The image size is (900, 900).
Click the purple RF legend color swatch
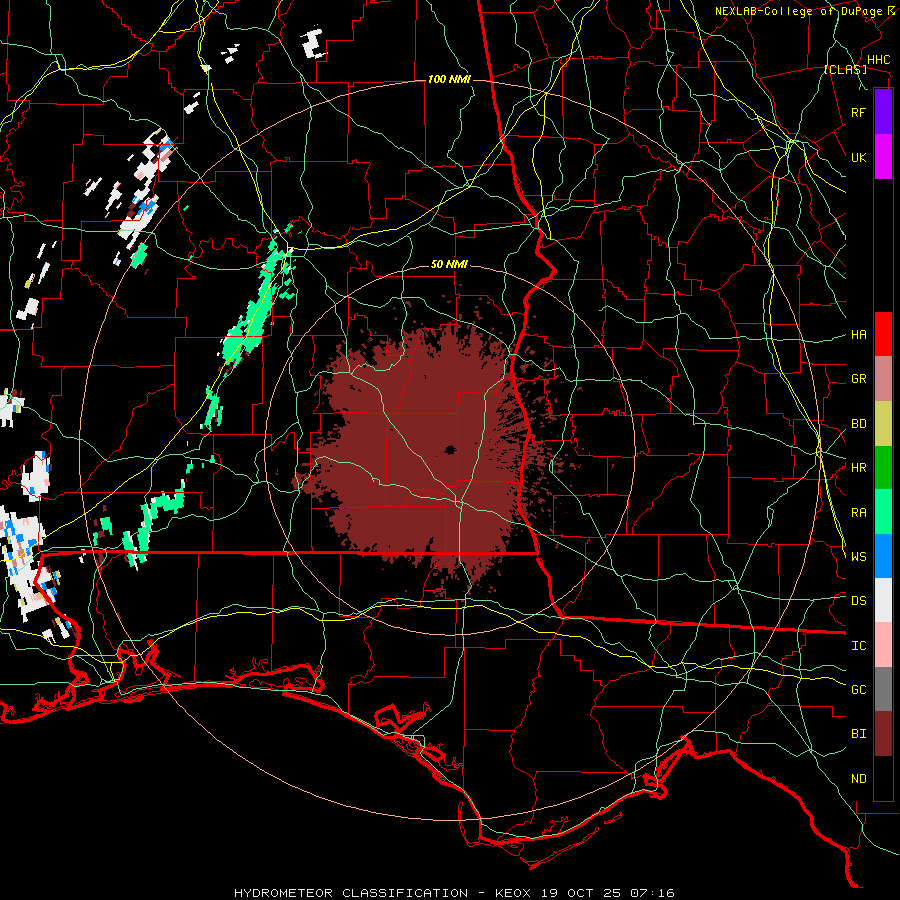883,112
